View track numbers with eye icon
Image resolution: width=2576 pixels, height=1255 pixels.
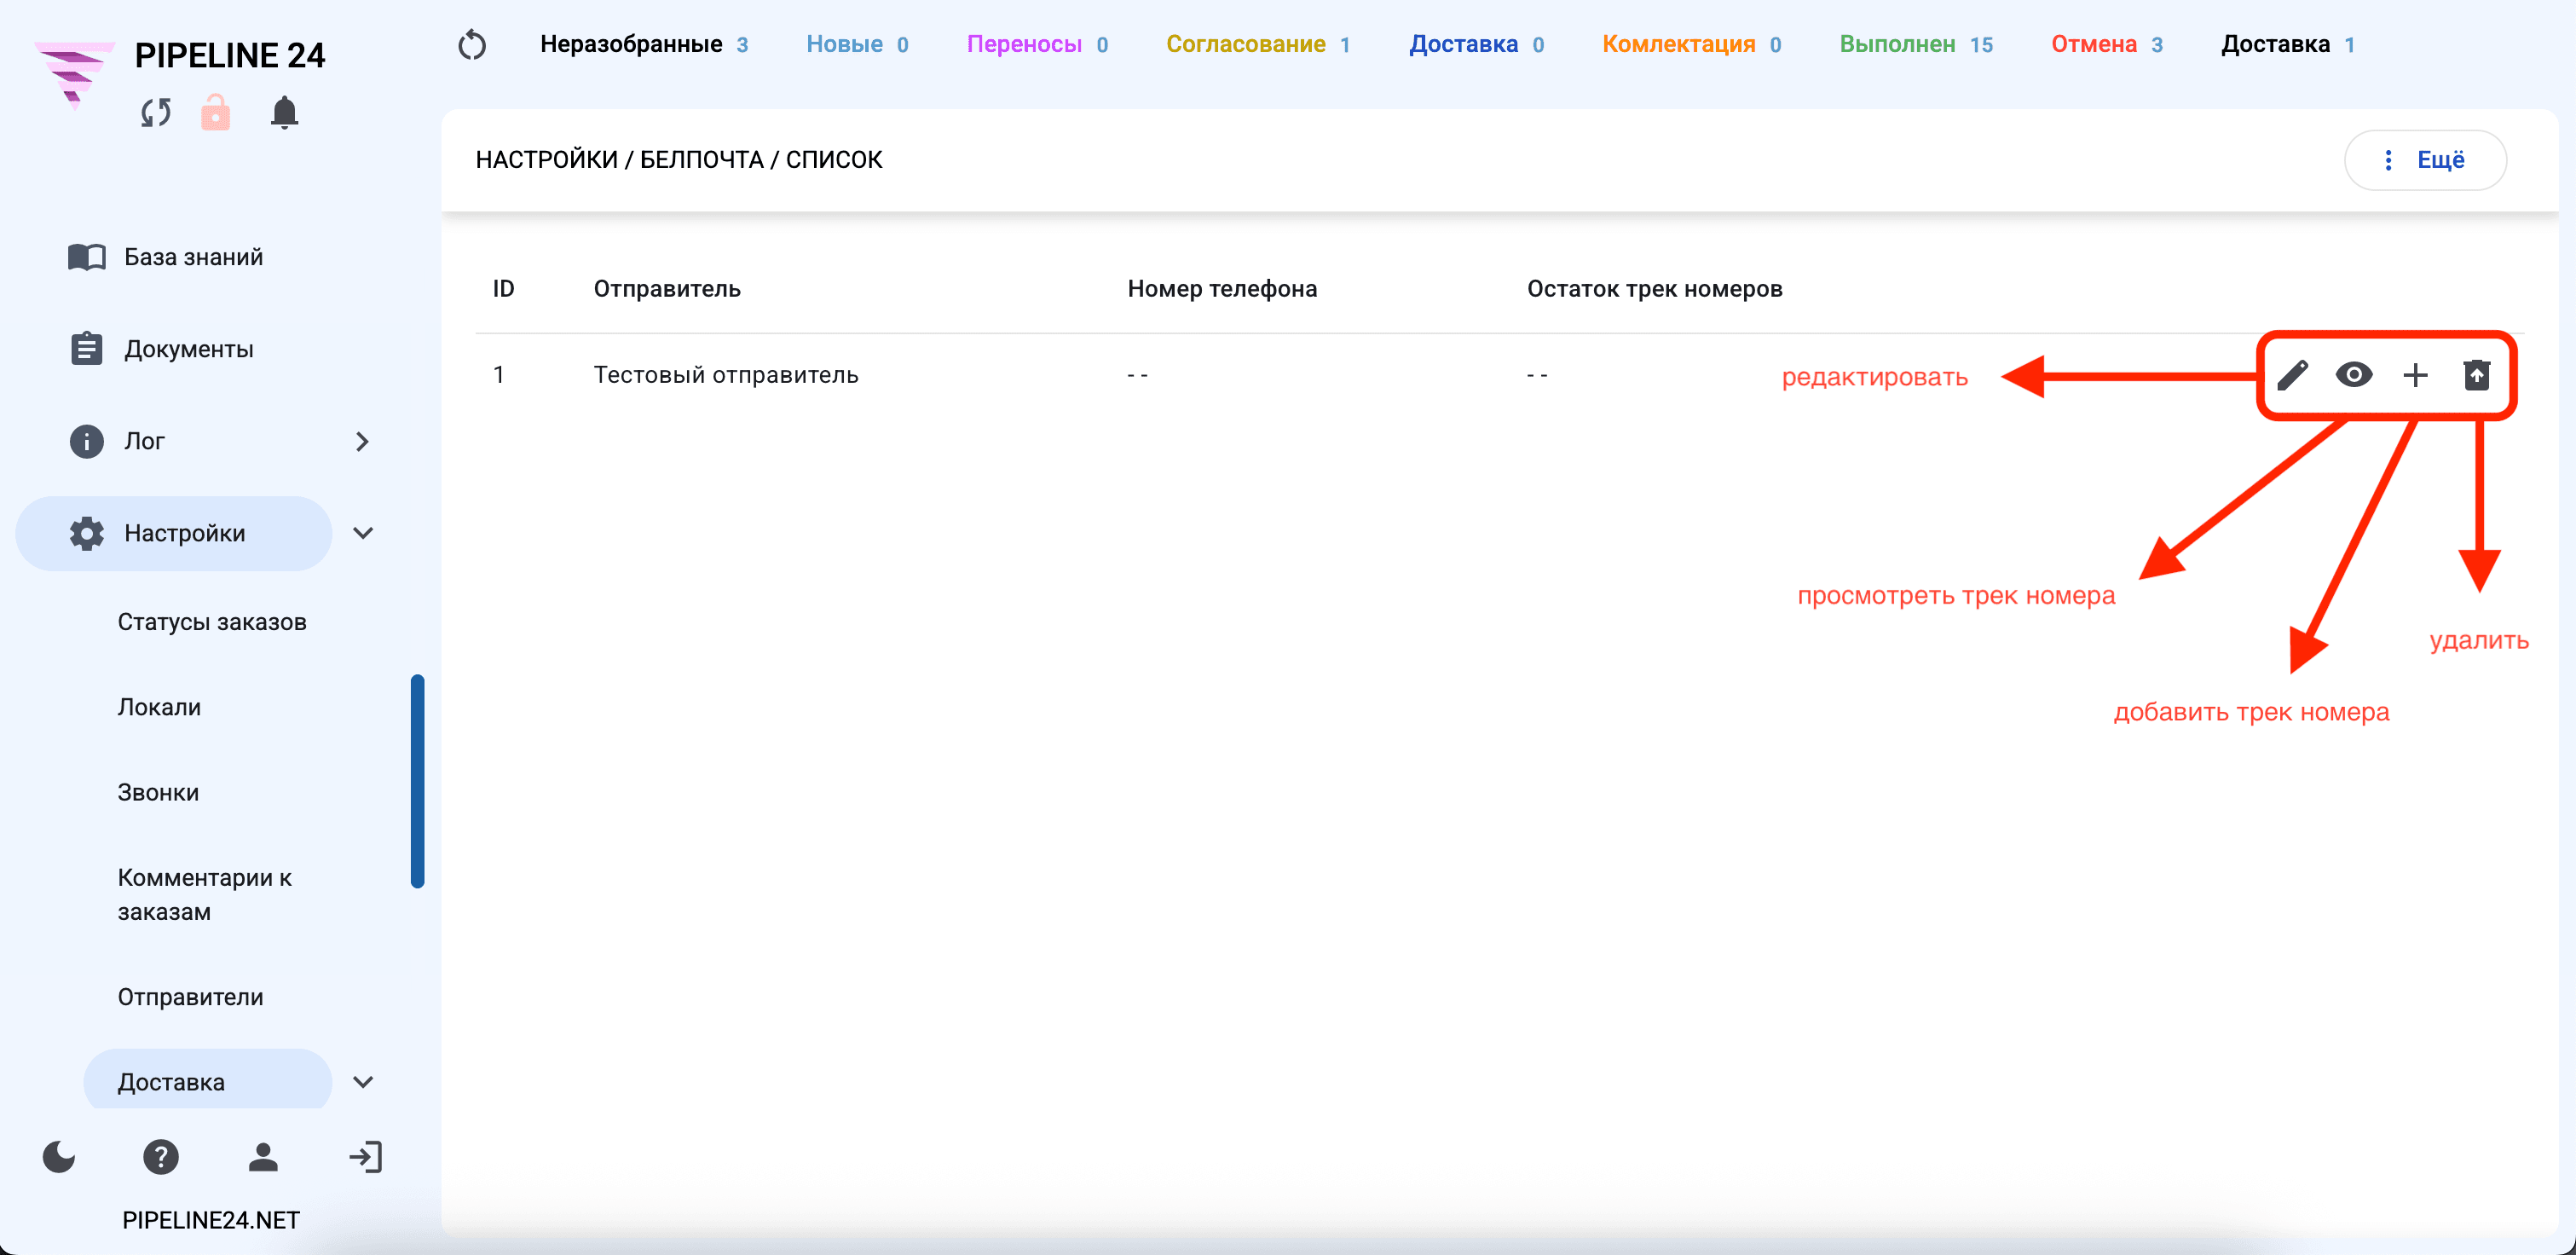2354,375
